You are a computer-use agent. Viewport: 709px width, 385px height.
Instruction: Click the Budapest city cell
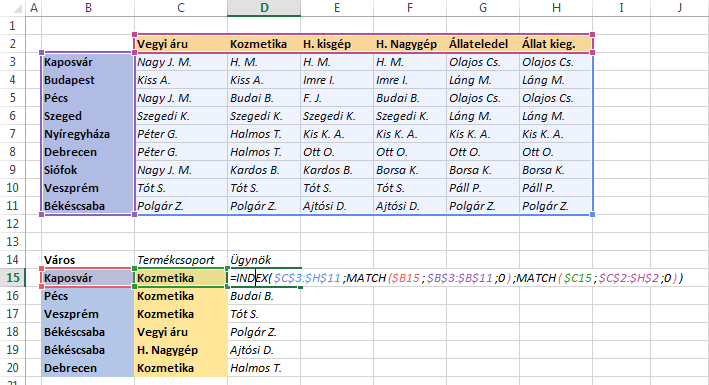88,80
